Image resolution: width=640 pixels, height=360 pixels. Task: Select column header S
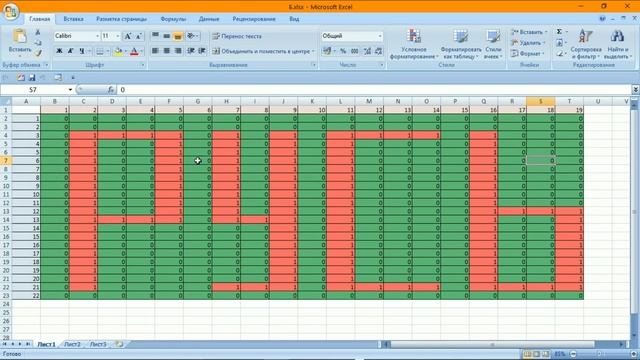coord(541,101)
